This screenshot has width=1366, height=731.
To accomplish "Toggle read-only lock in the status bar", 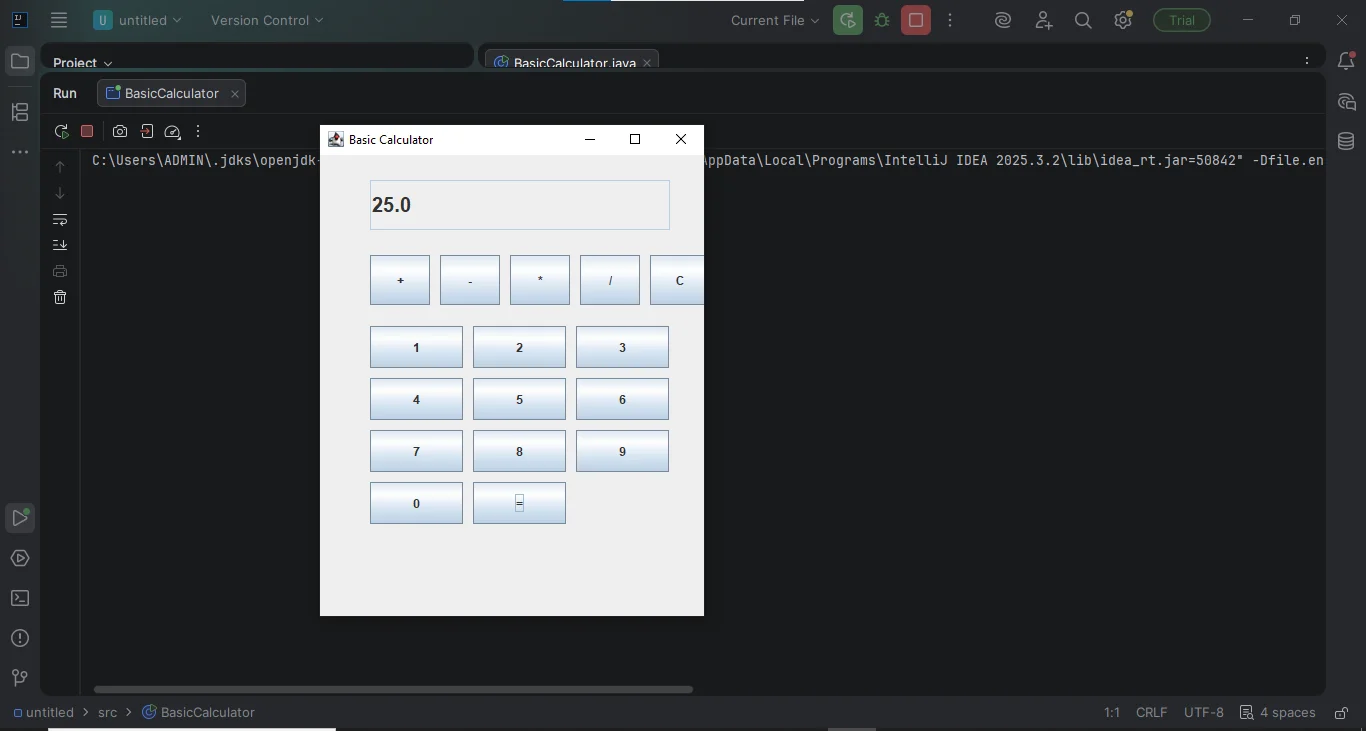I will [1341, 713].
